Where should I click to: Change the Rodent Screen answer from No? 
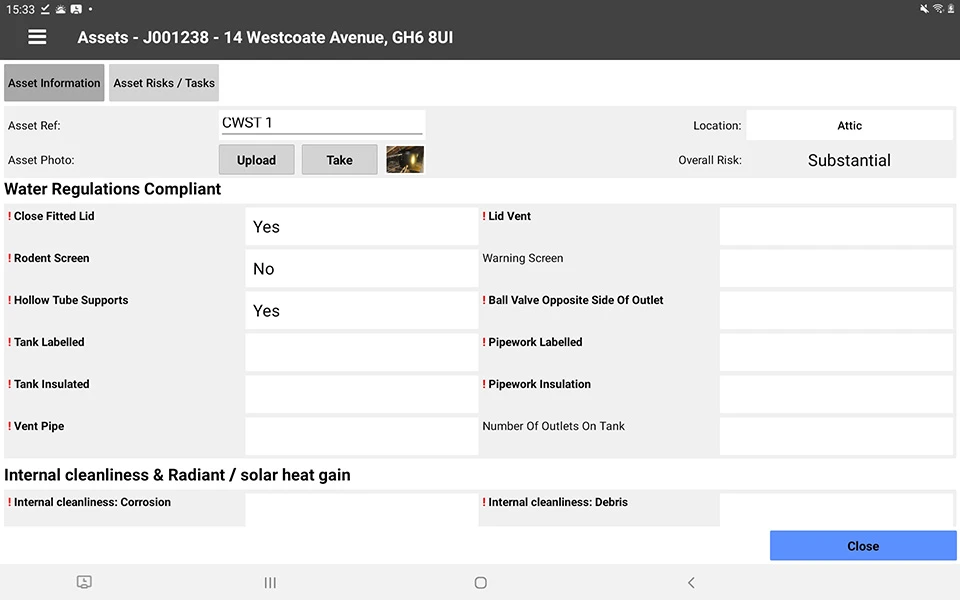coord(361,268)
